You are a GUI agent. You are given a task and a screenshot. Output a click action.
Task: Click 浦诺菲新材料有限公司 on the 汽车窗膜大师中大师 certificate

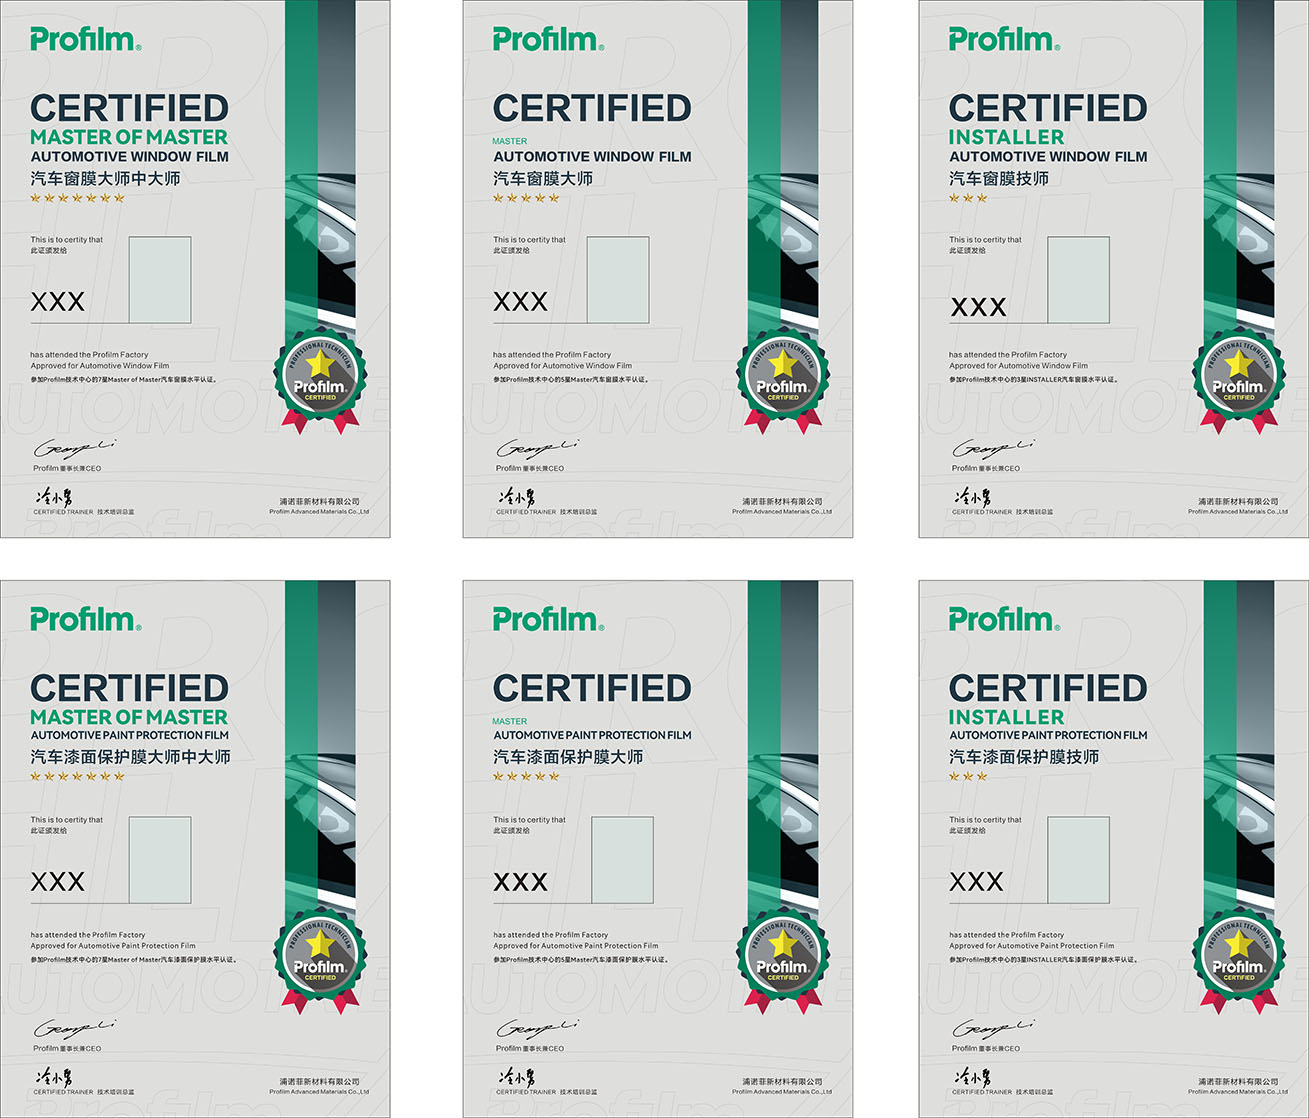[x=319, y=502]
